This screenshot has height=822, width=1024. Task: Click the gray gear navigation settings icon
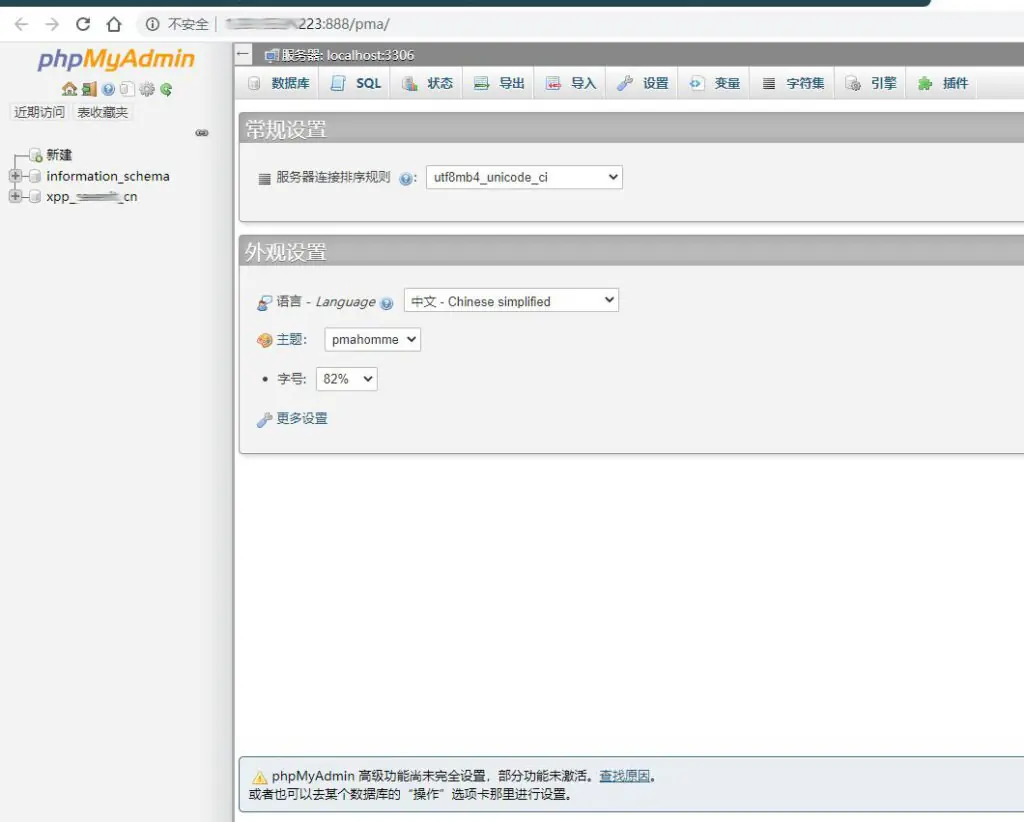point(147,89)
